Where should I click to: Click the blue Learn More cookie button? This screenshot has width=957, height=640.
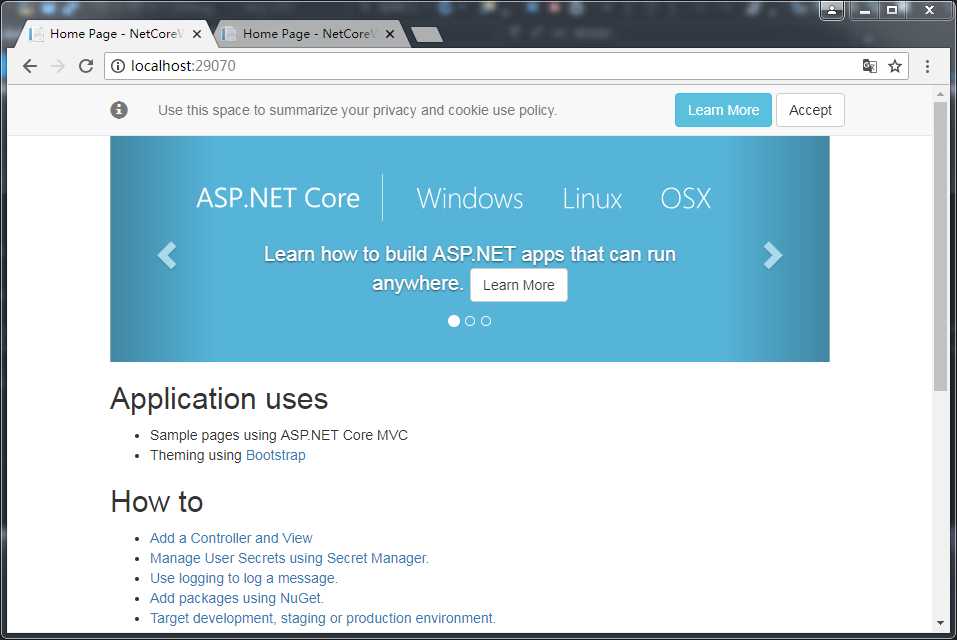coord(723,110)
